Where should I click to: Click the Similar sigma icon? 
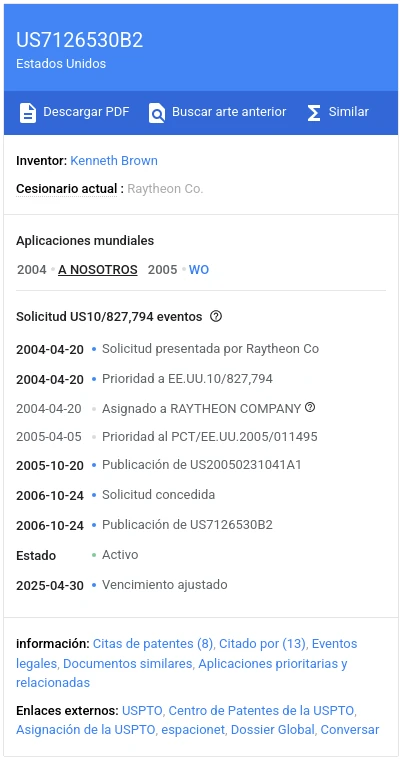coord(314,113)
